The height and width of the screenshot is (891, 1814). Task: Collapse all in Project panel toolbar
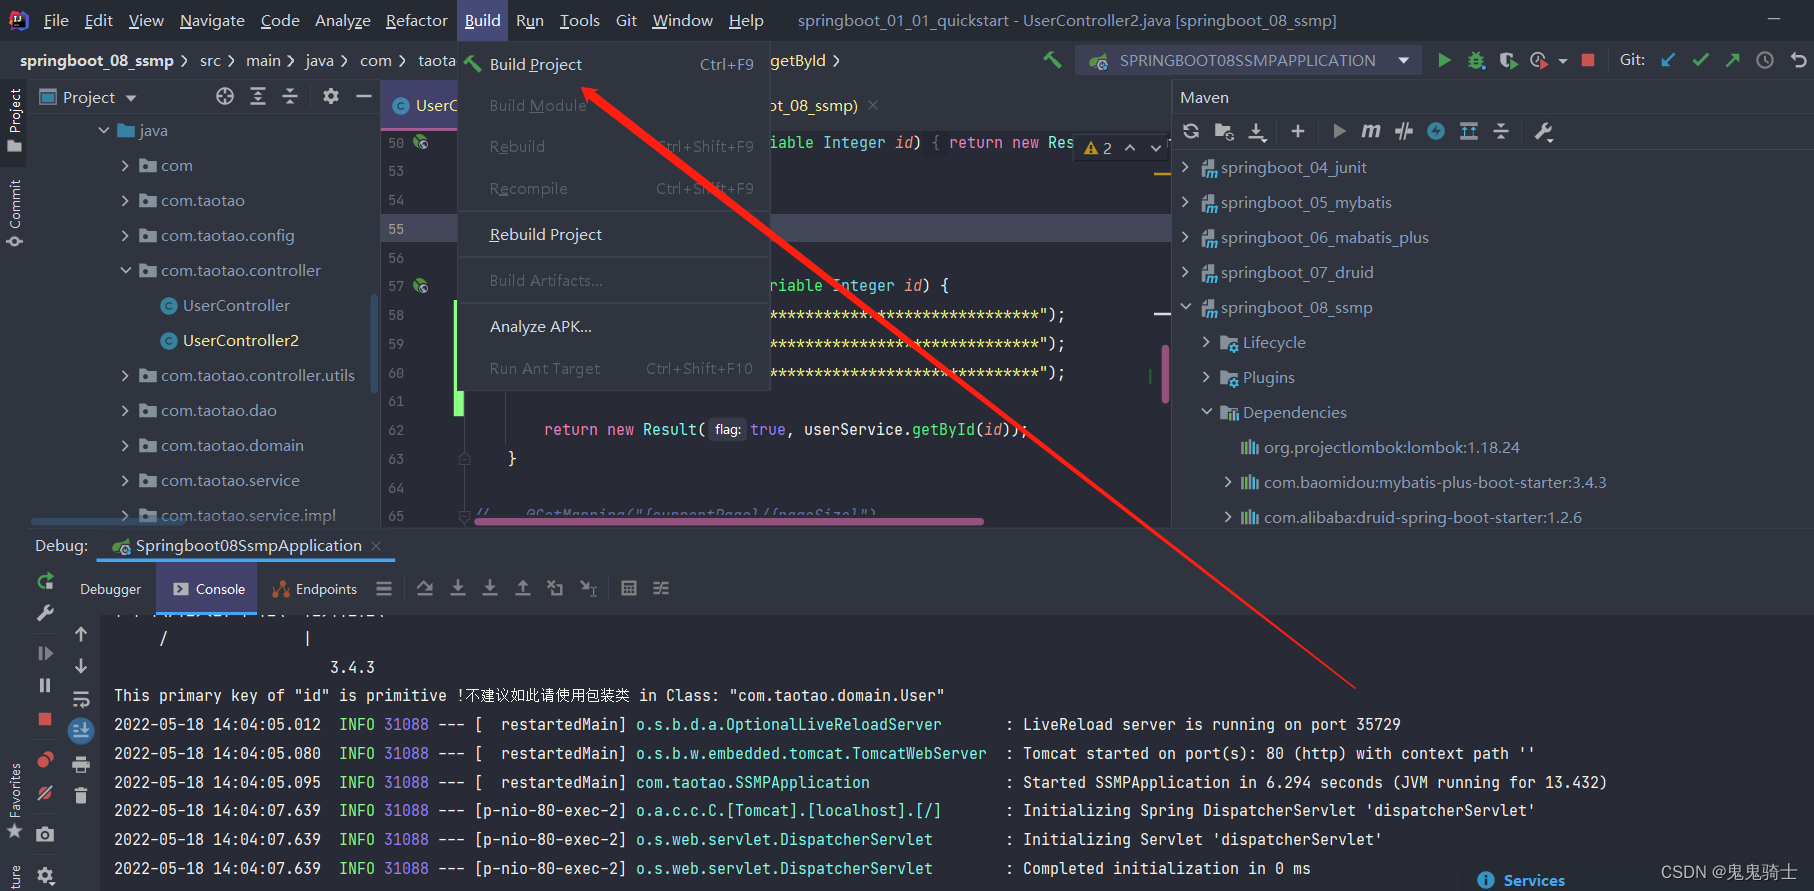tap(290, 96)
